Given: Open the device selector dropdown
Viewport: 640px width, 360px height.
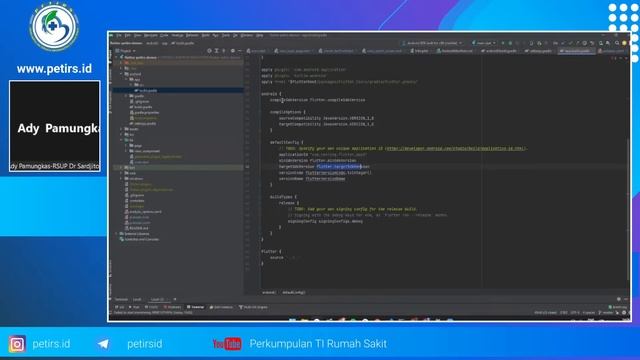Looking at the screenshot, I should coord(433,43).
